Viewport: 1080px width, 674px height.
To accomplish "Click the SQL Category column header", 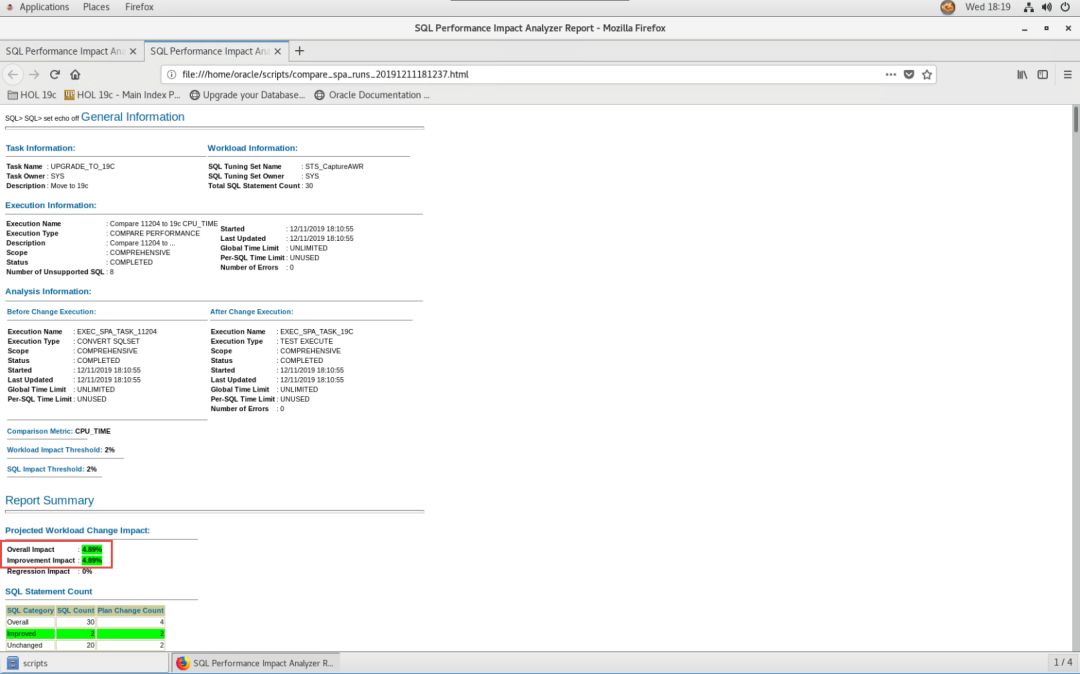I will 30,611.
